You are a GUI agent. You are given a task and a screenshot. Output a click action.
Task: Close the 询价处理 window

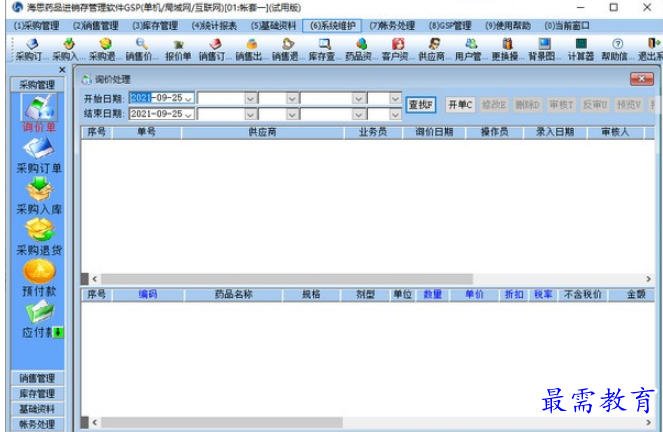[x=641, y=79]
